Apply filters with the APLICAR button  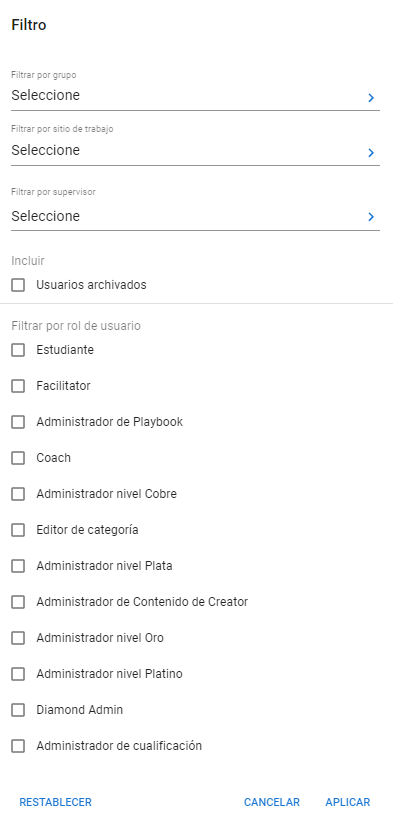click(x=348, y=802)
